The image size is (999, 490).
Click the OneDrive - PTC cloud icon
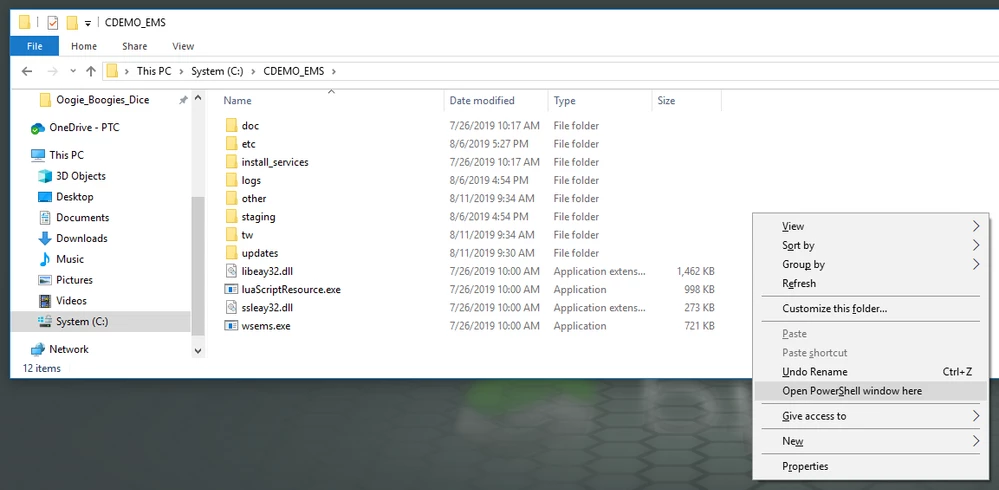pyautogui.click(x=38, y=128)
